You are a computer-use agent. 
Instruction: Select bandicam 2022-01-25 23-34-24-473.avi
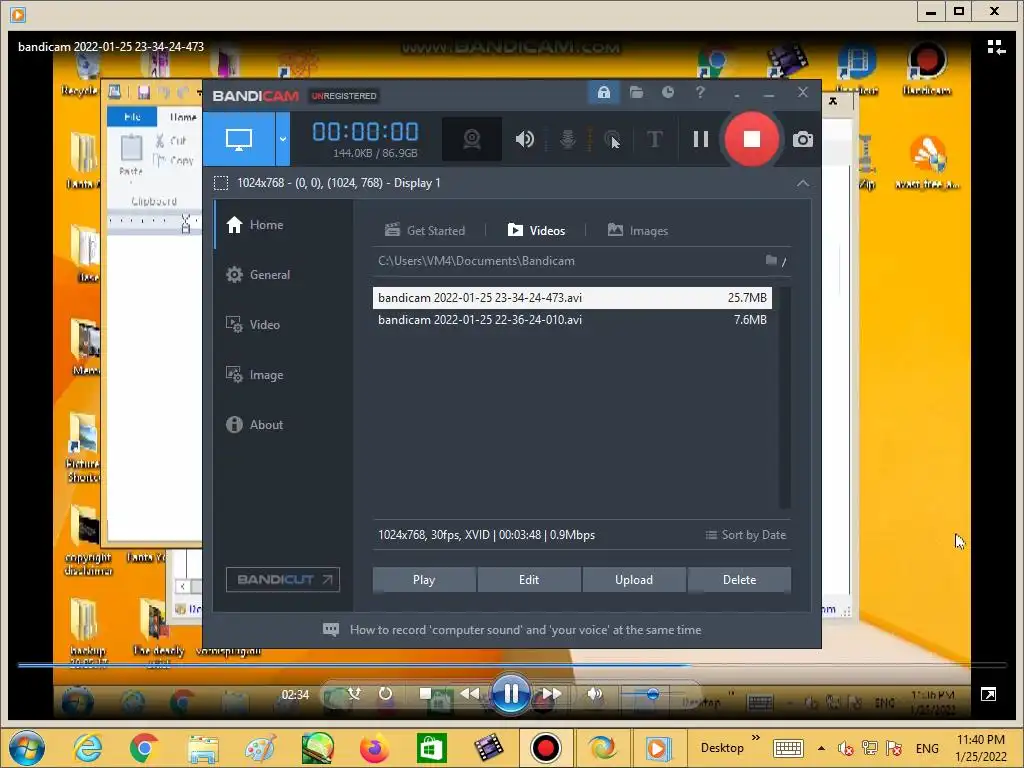(x=572, y=298)
